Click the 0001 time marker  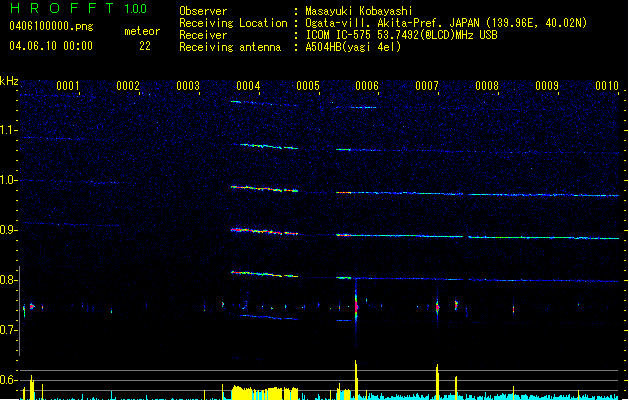click(x=68, y=85)
